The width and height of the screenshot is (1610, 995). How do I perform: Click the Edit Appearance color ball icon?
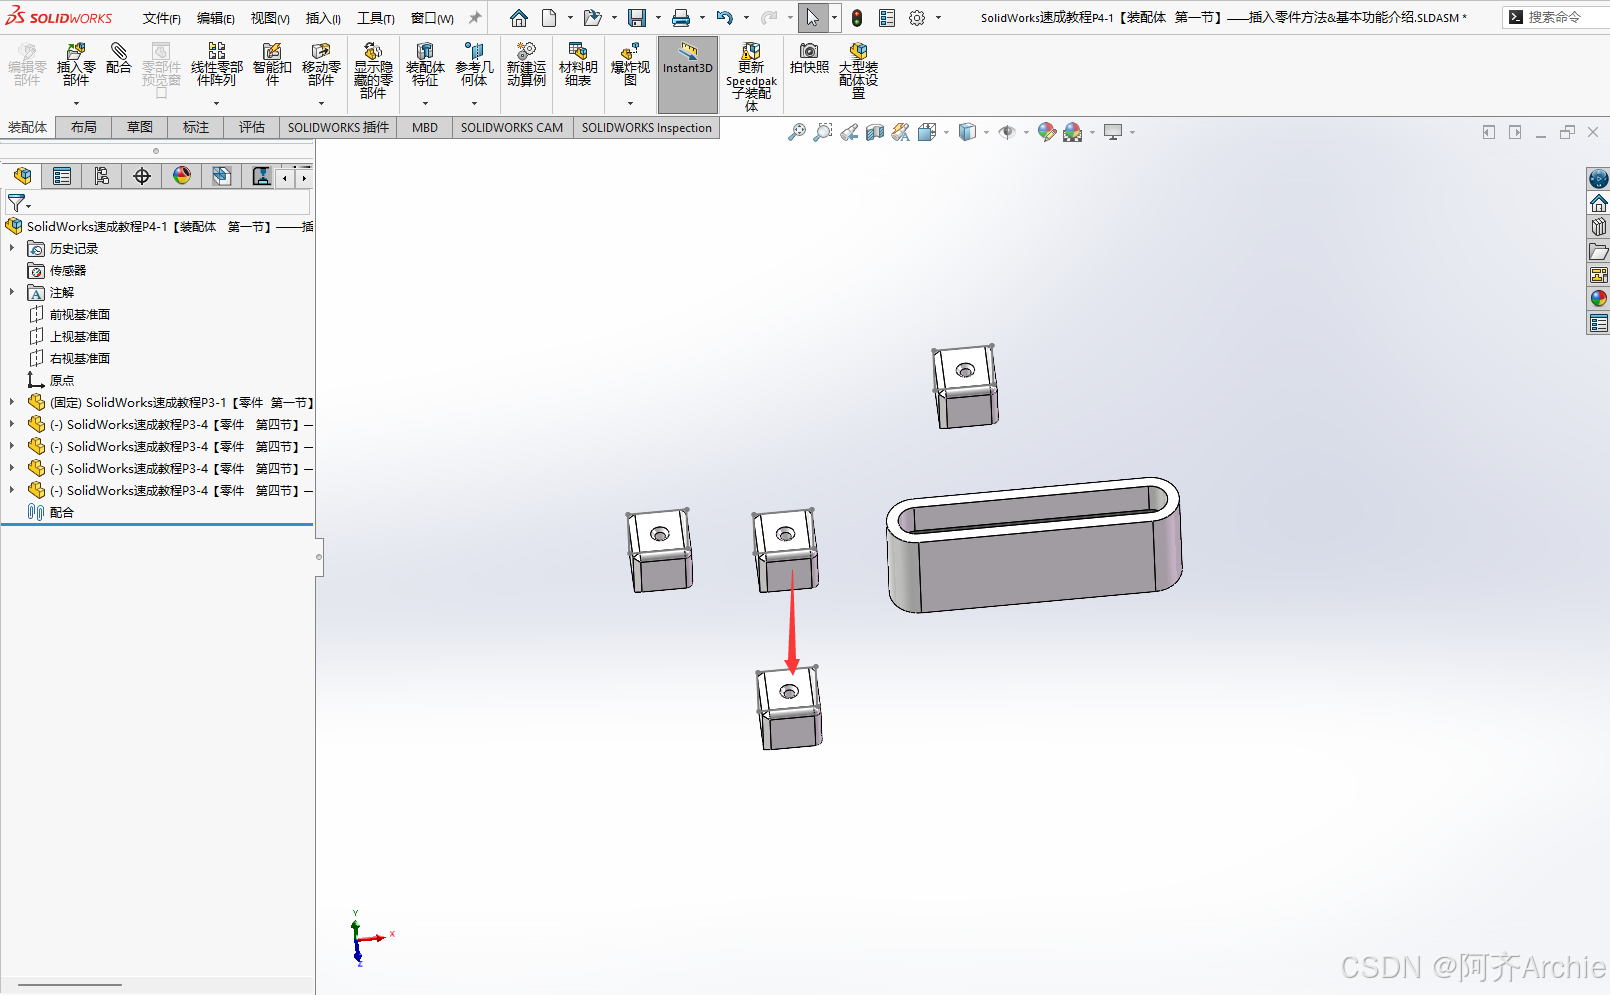point(1047,132)
